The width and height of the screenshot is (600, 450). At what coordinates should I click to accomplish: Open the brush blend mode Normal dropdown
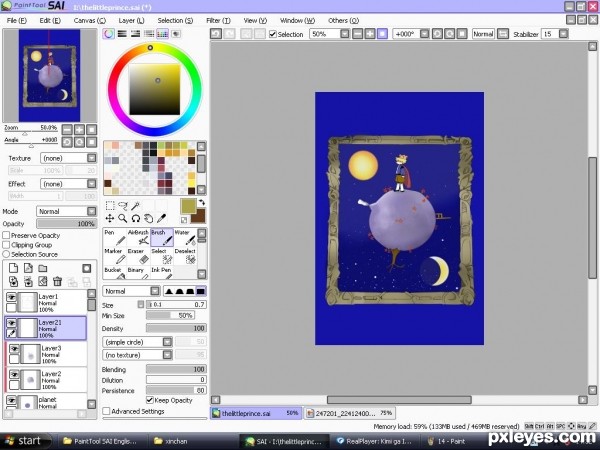(x=131, y=291)
